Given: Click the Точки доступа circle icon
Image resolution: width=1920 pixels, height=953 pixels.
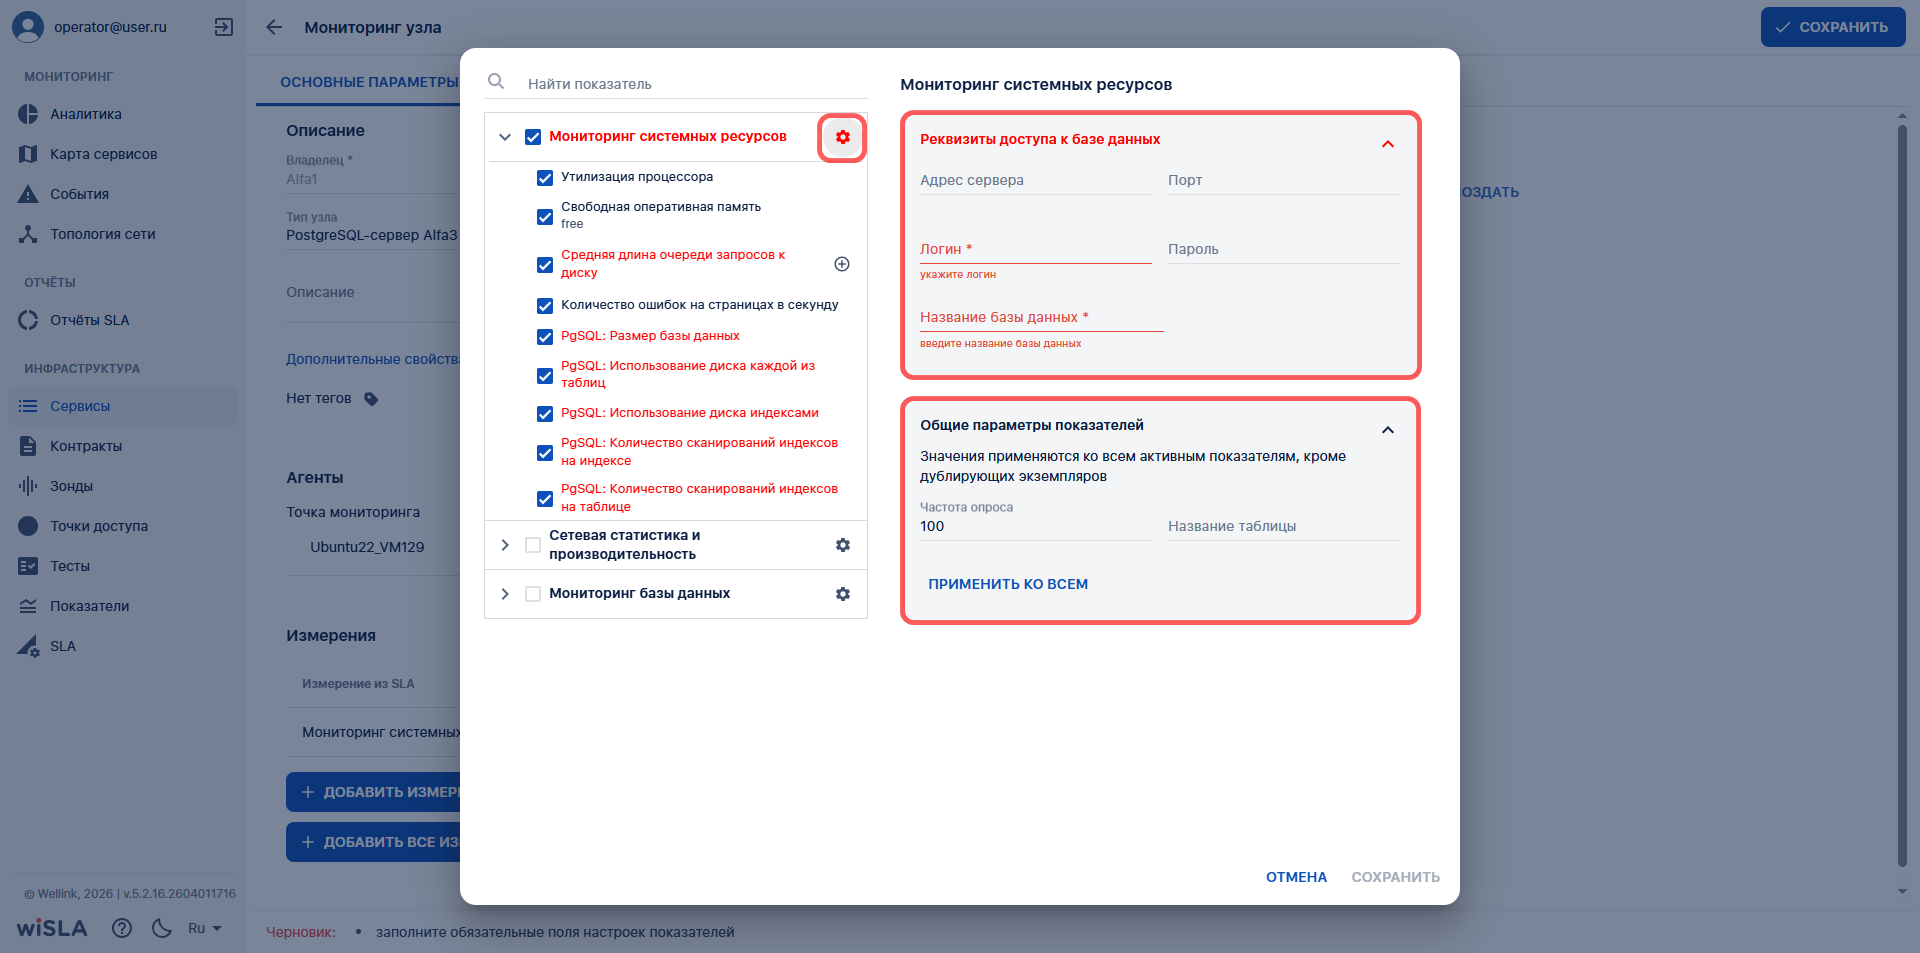Looking at the screenshot, I should [28, 526].
